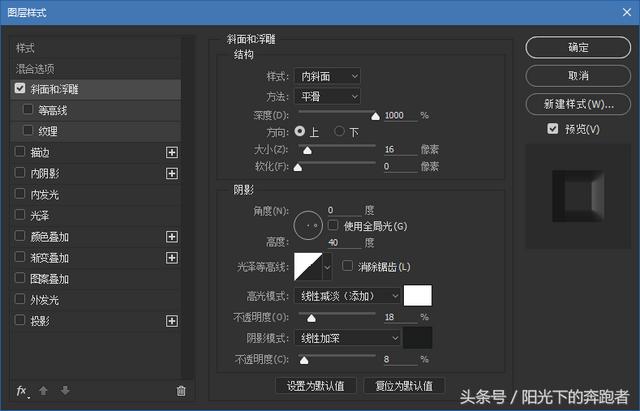
Task: Enable the 描边 checkbox
Action: point(20,151)
